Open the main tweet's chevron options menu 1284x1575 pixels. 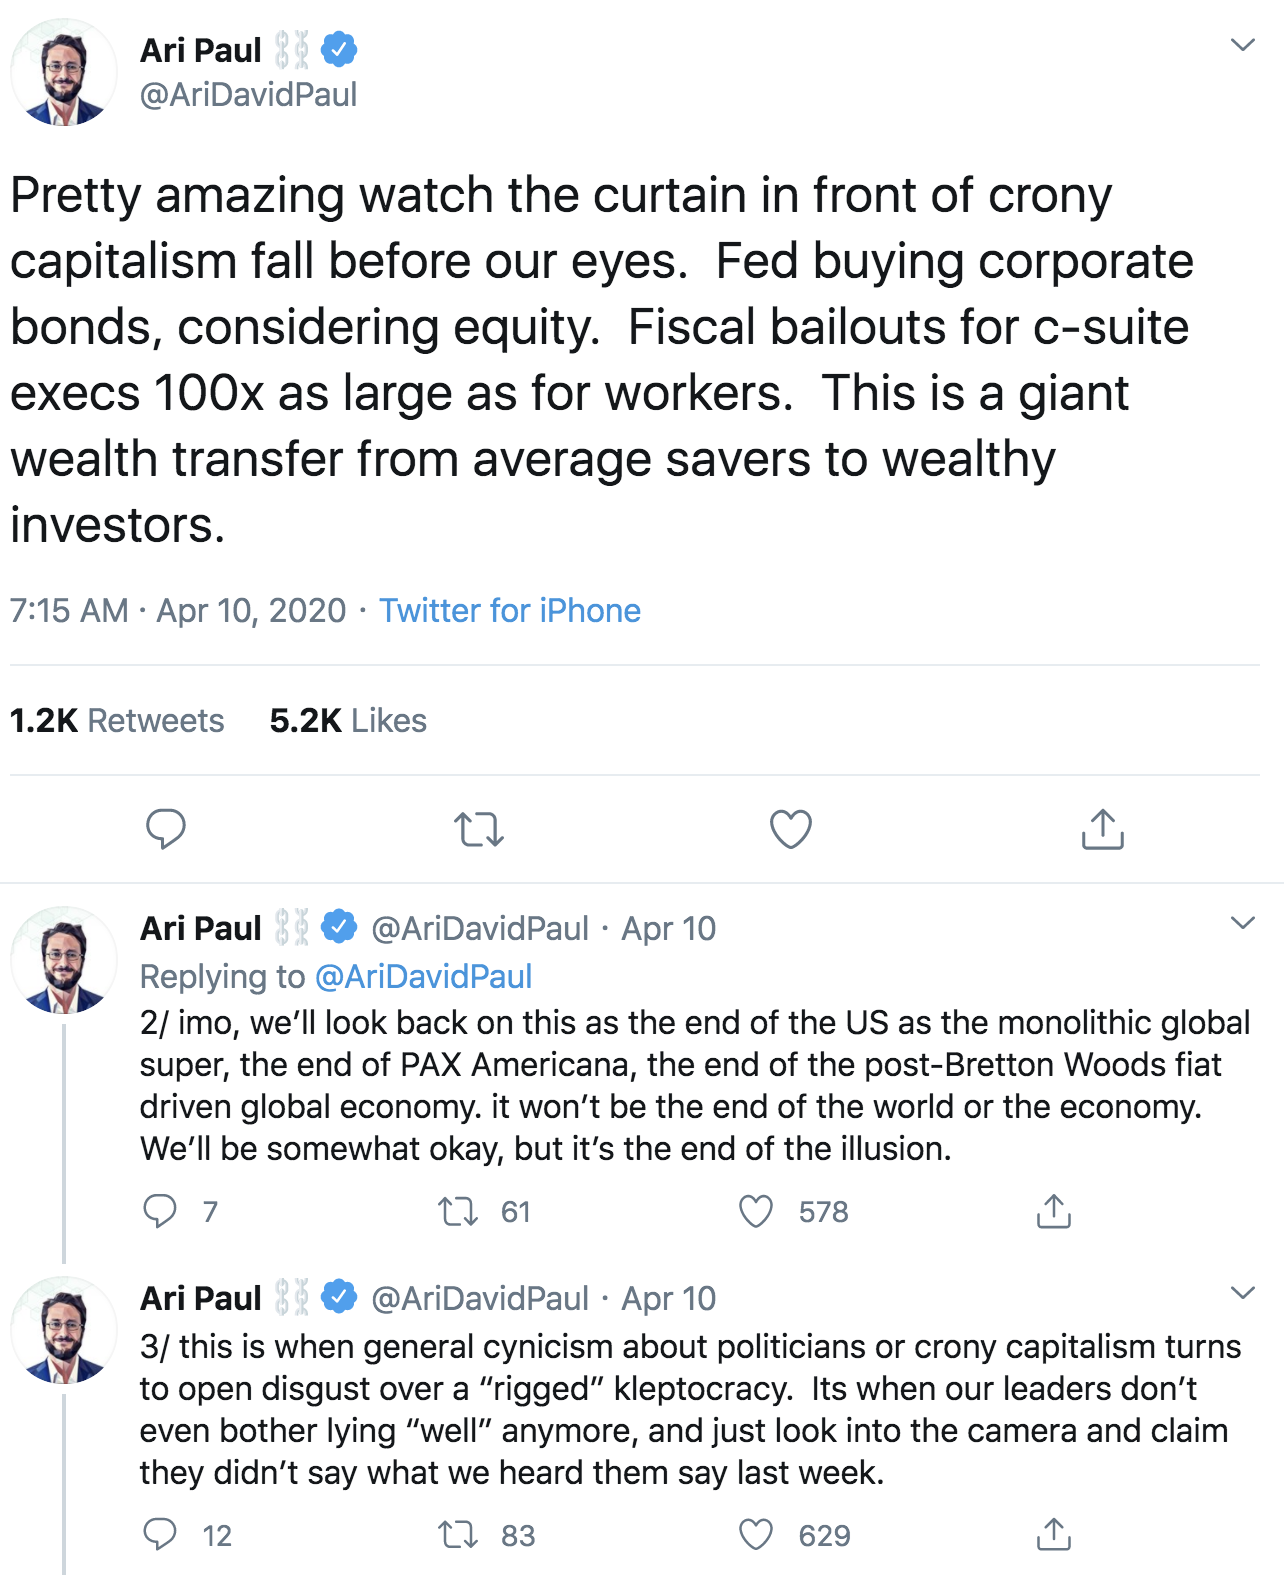point(1242,45)
